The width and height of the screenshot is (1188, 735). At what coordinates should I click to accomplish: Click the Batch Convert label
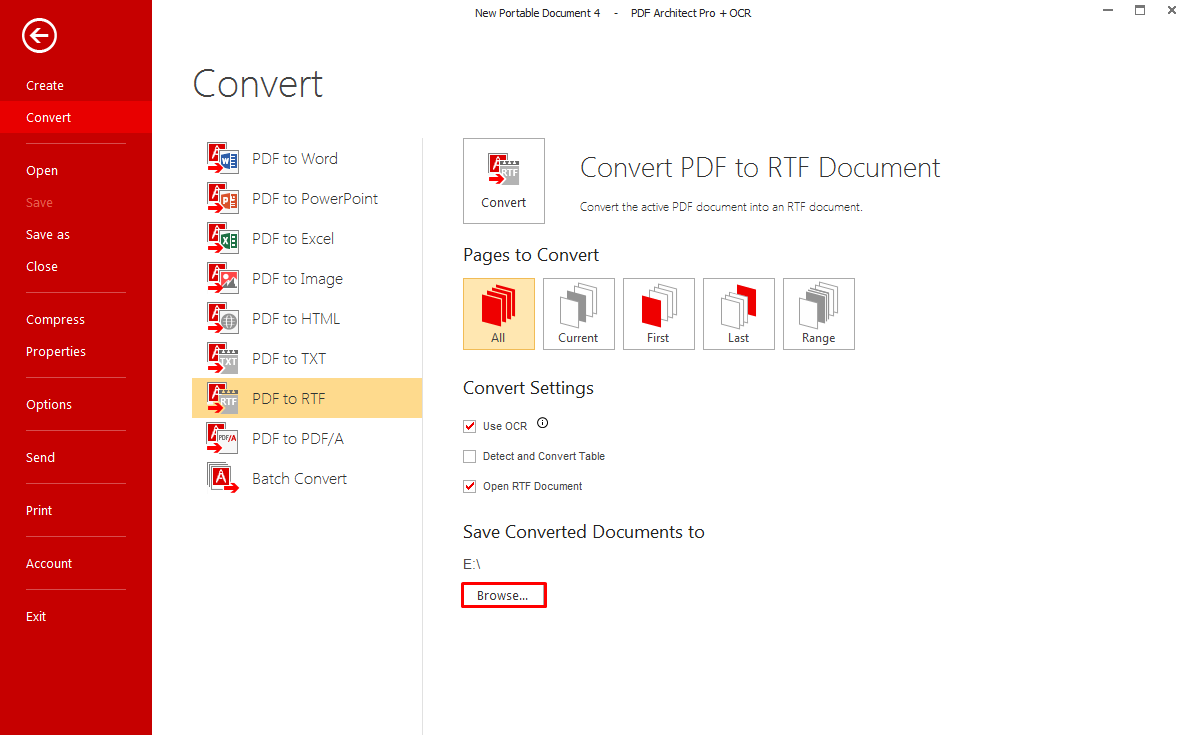click(x=300, y=479)
